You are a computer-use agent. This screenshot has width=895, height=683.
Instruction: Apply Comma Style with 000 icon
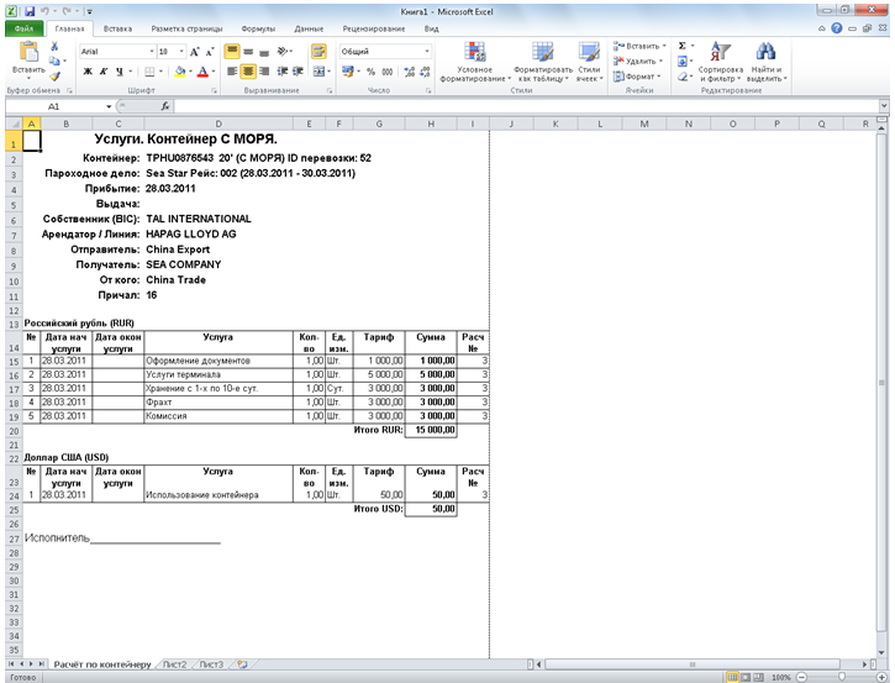pos(388,71)
